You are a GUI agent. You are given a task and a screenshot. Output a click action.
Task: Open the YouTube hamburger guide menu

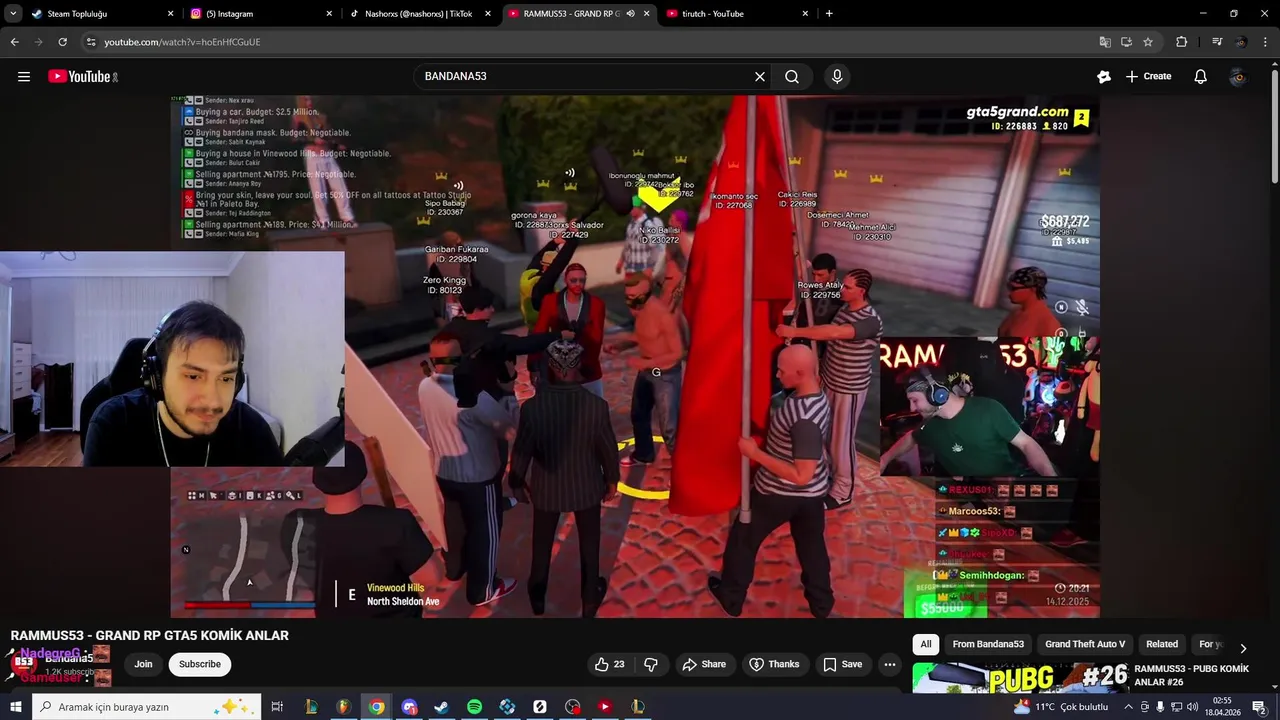tap(24, 76)
